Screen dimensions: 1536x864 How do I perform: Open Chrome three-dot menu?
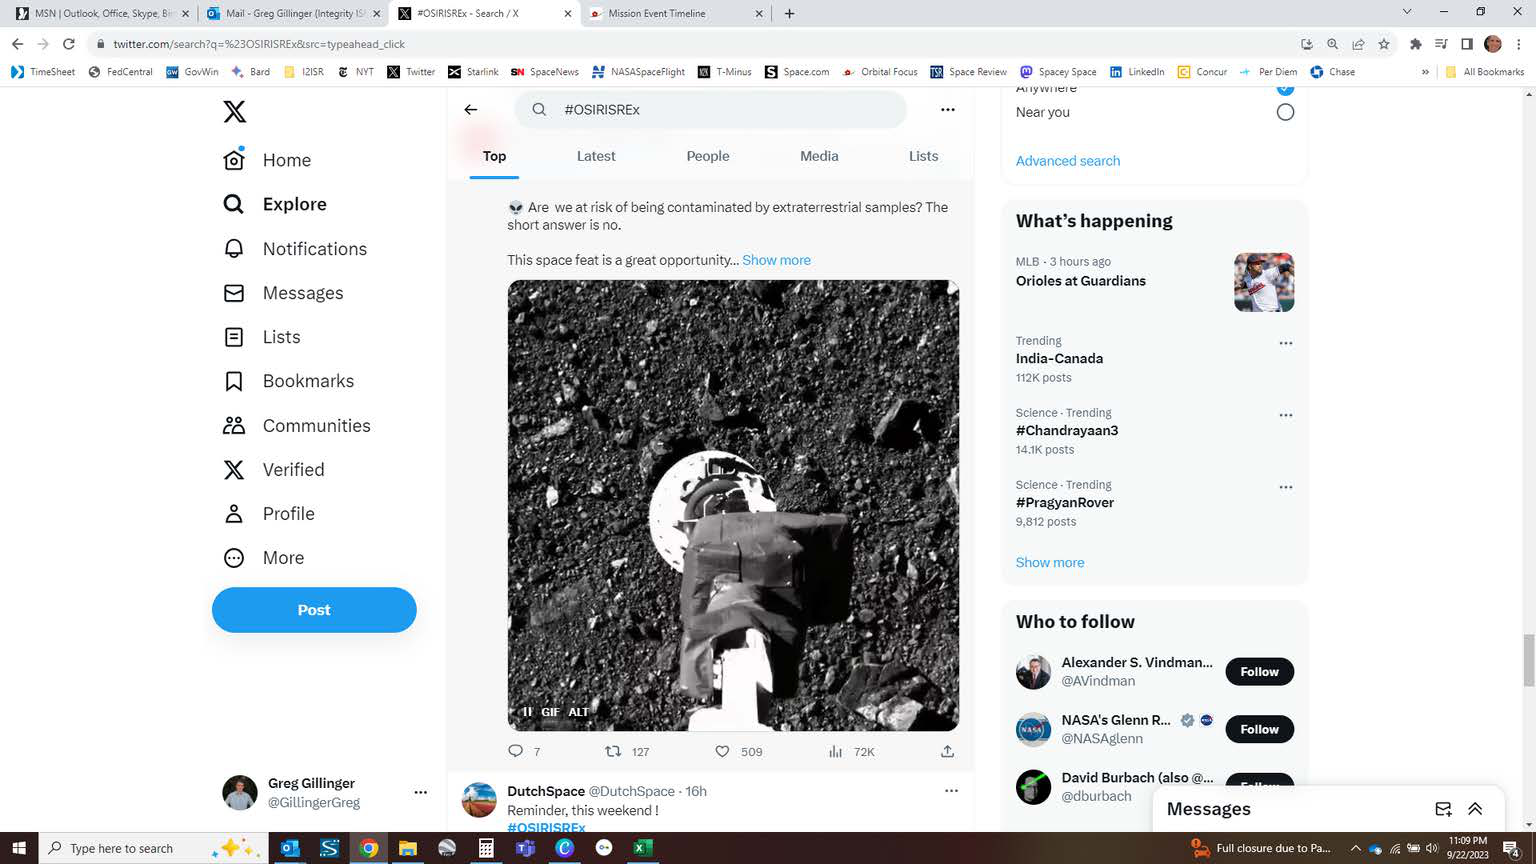click(x=1519, y=44)
